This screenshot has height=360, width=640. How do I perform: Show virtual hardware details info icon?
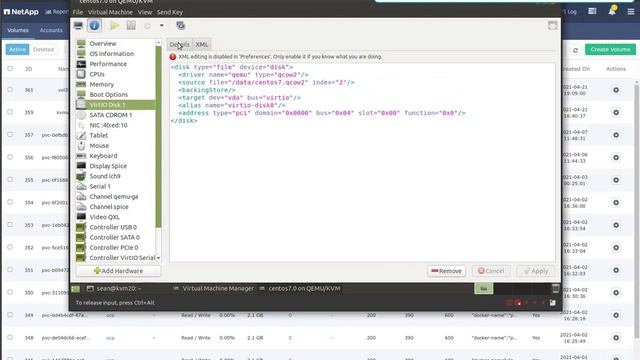point(94,26)
